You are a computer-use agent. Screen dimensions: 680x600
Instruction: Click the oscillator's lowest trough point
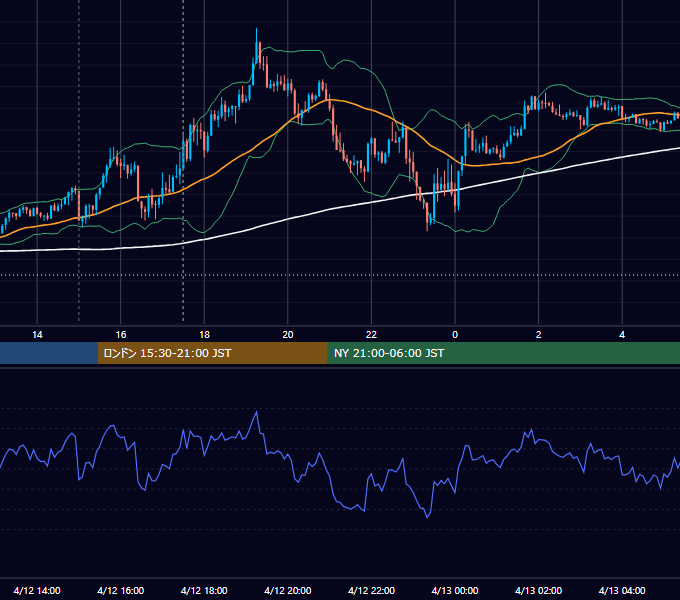click(427, 517)
